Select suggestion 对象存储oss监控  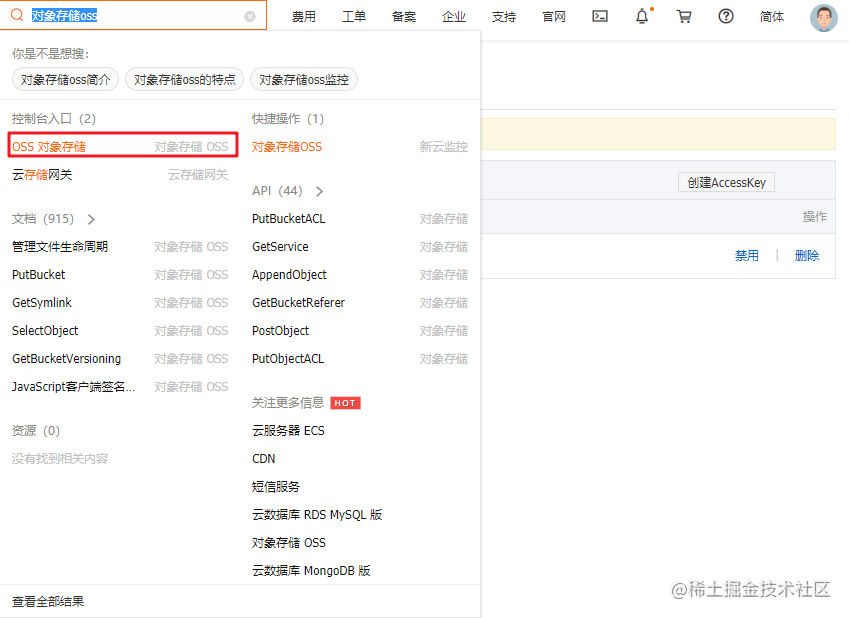[x=304, y=80]
